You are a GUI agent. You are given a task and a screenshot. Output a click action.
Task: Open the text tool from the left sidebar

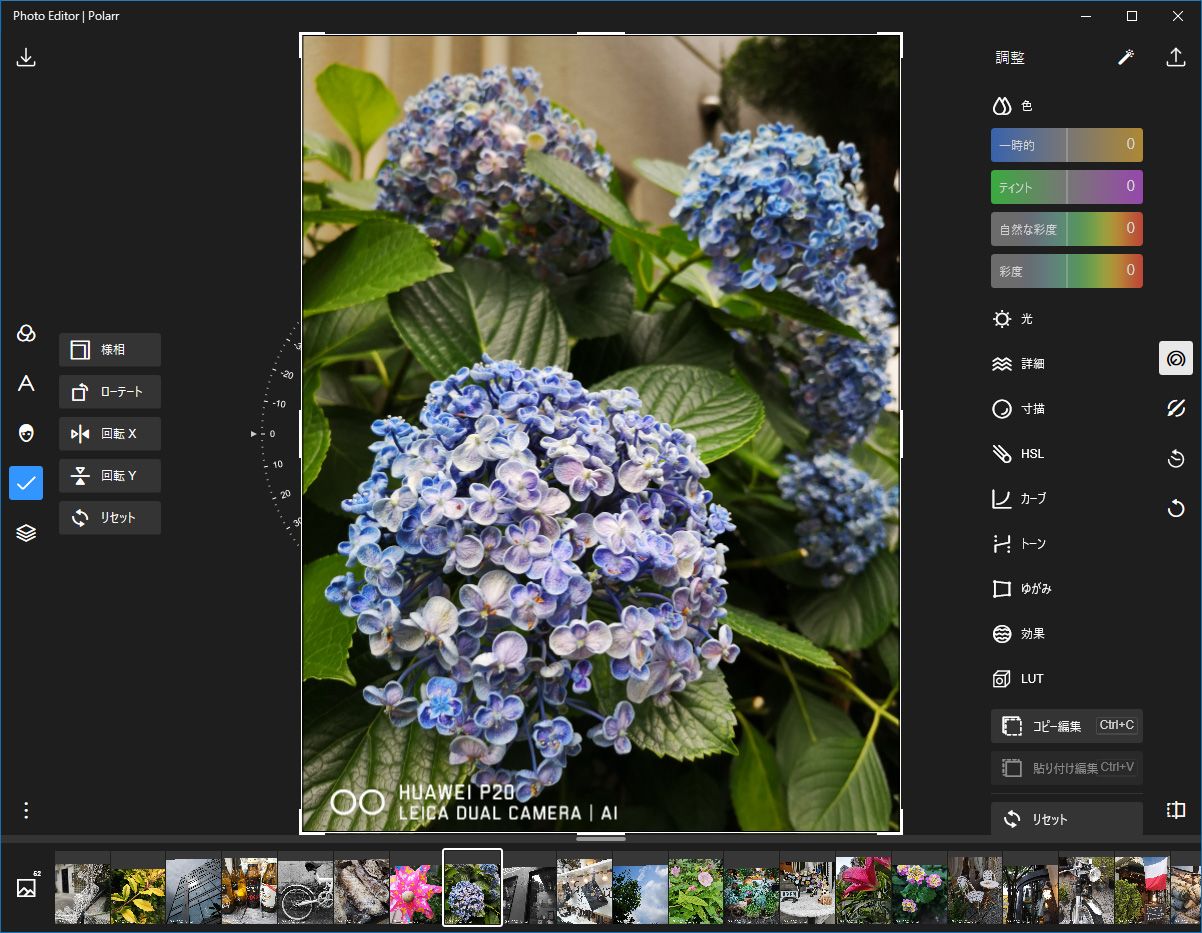tap(26, 383)
